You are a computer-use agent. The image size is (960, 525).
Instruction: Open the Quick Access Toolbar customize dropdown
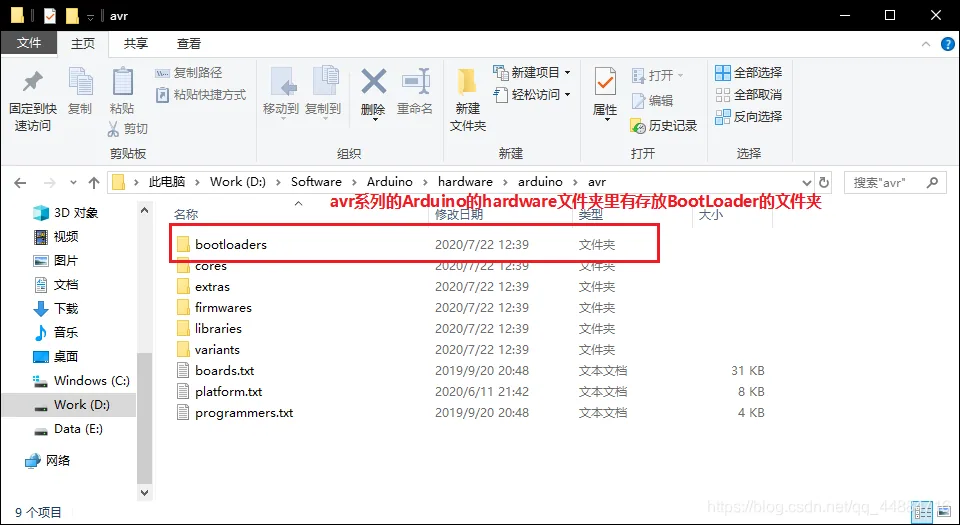point(91,16)
